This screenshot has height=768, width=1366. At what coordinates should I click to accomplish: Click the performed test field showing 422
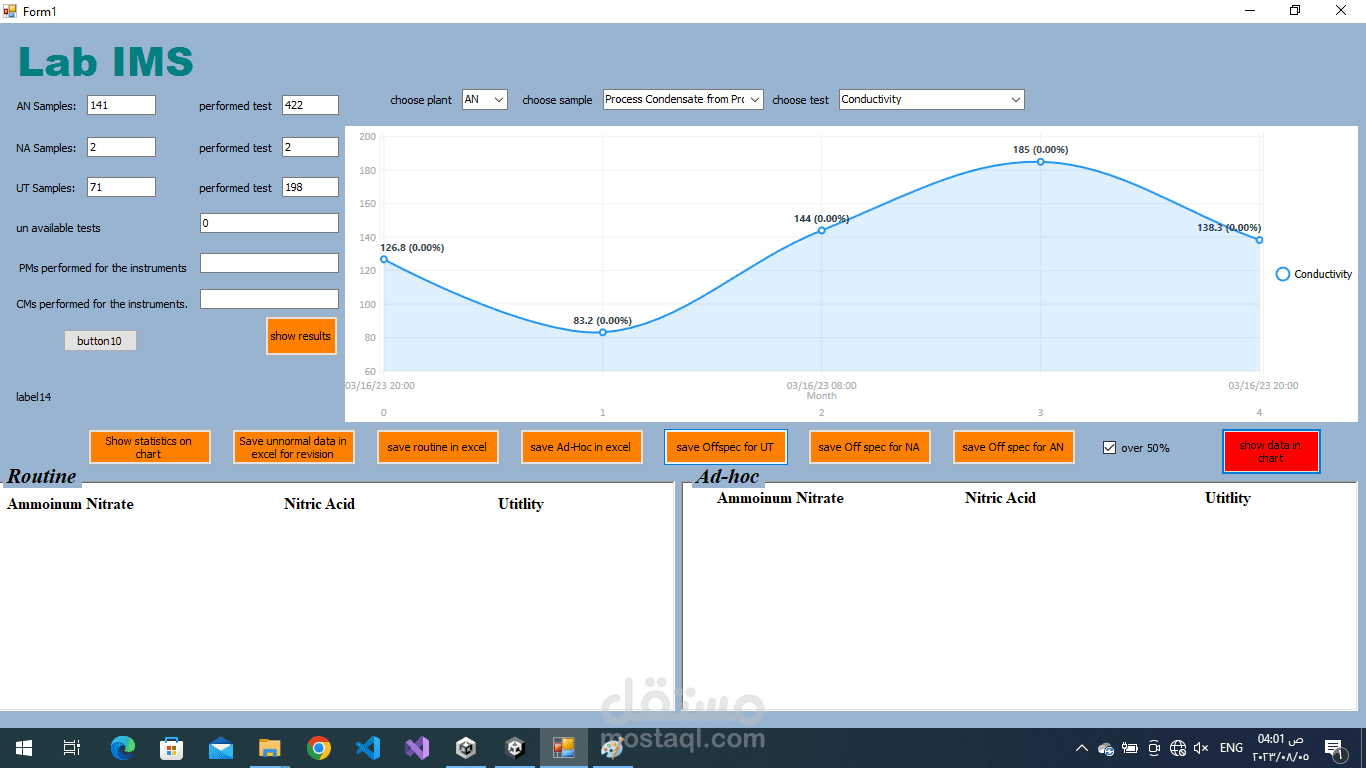click(x=310, y=105)
